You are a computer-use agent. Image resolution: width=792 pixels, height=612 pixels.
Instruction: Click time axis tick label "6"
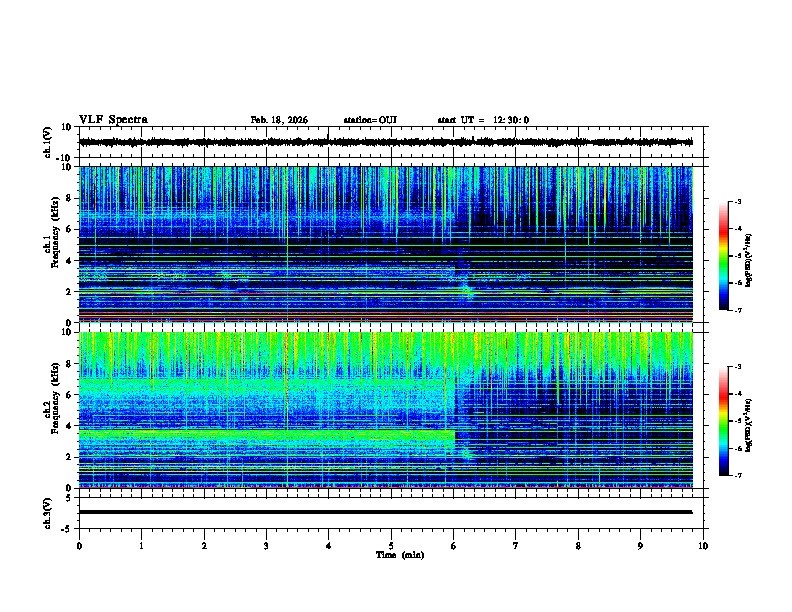tap(453, 546)
